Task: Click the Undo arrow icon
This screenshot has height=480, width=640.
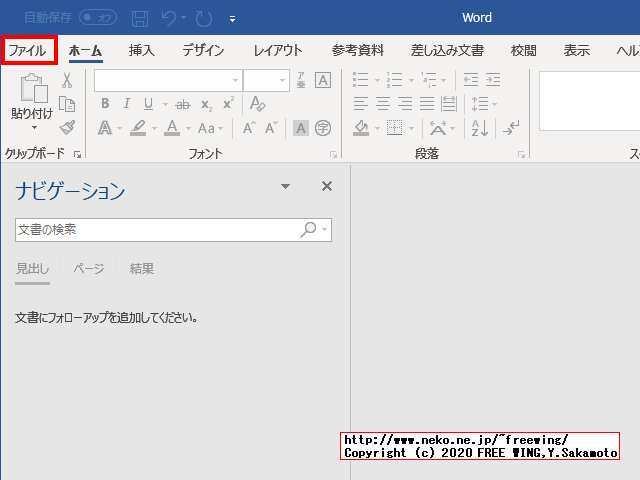Action: point(169,18)
